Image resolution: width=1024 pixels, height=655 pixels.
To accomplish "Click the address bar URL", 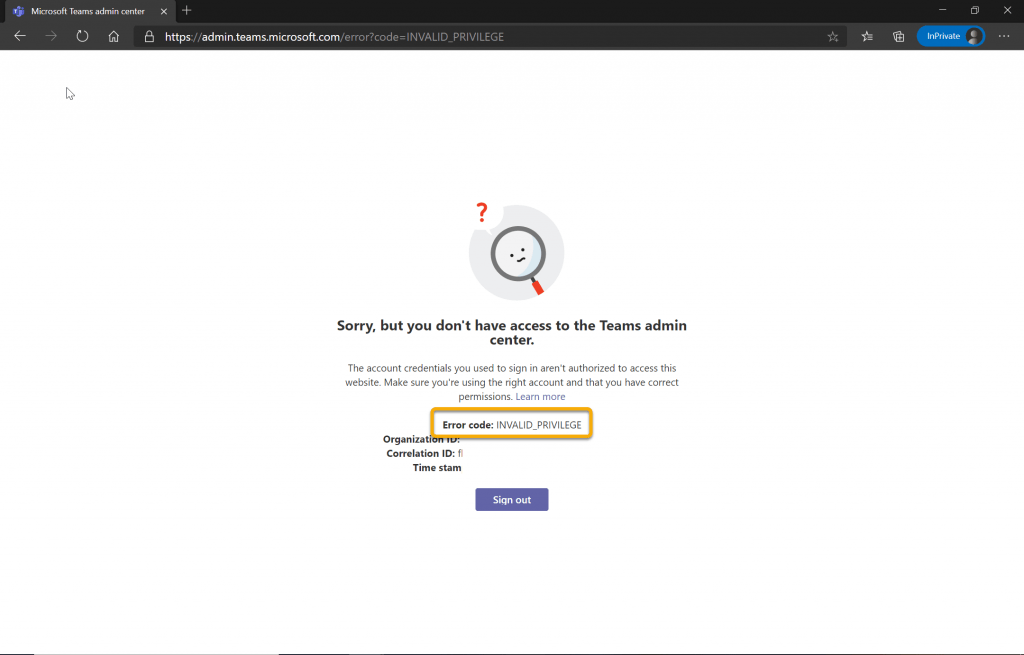I will pos(334,37).
